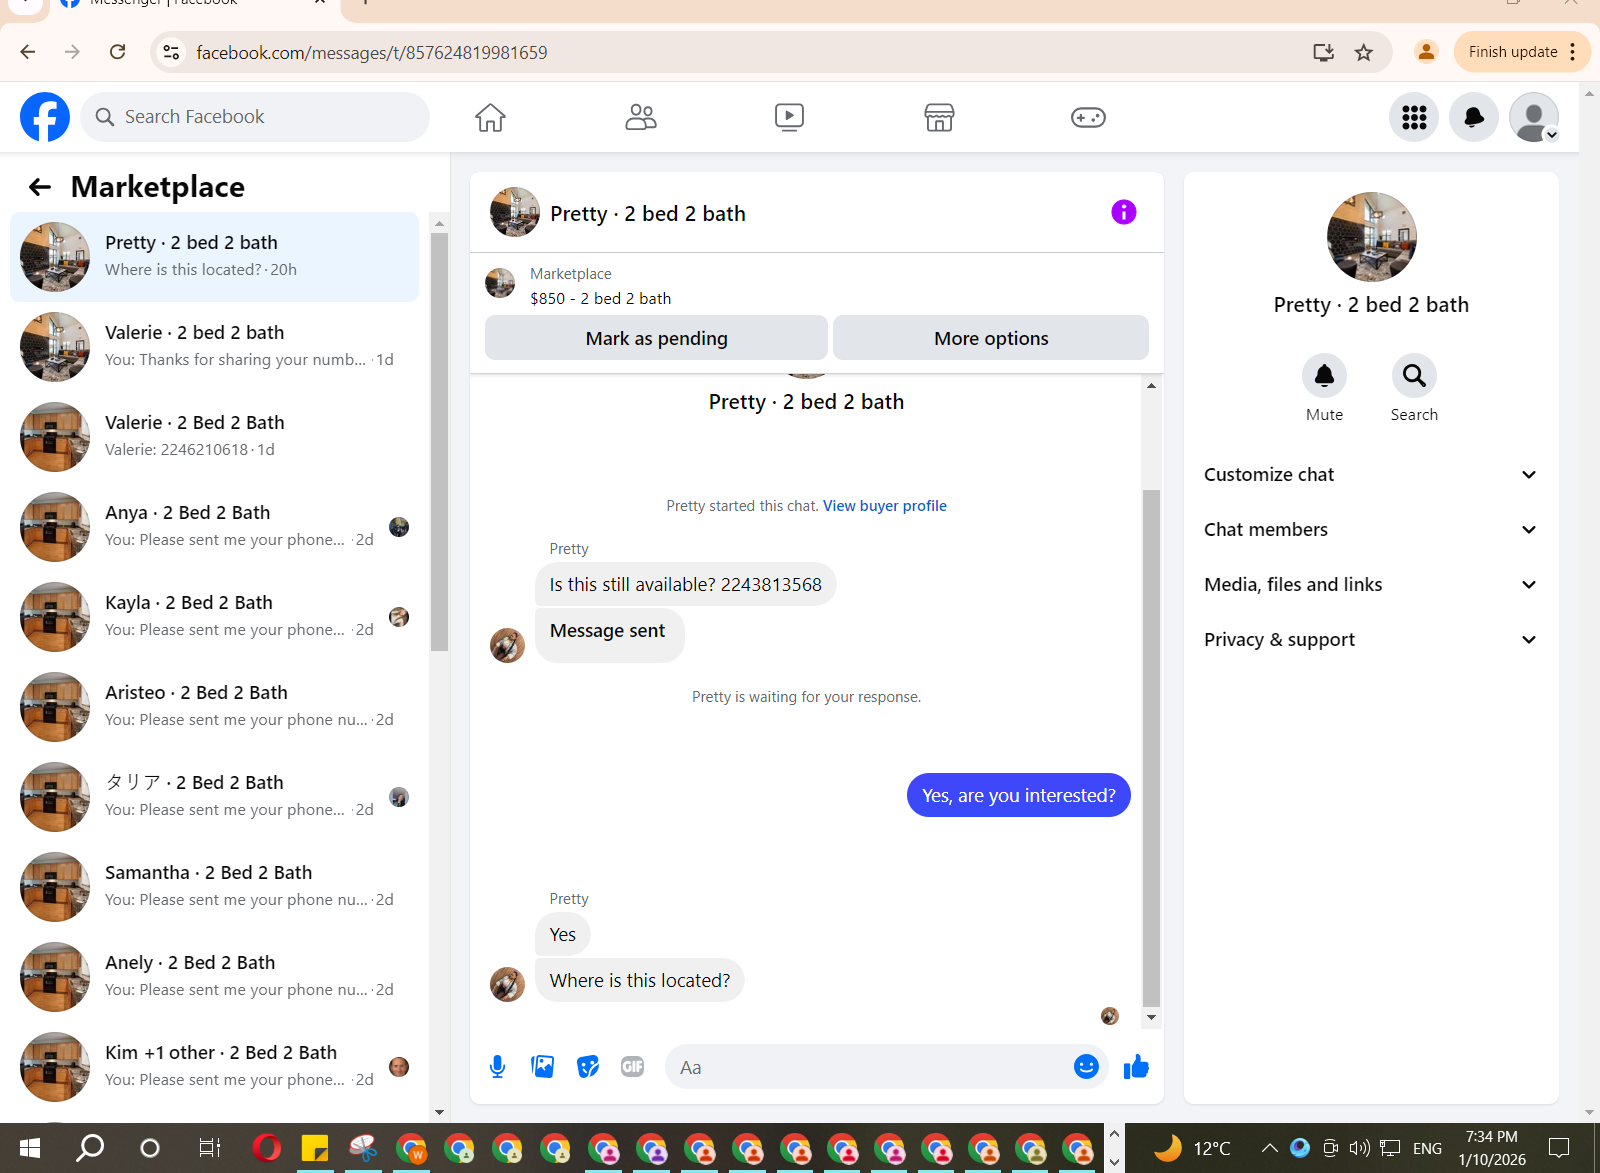Open the Chrome three-dot menu
Viewport: 1600px width, 1173px height.
1573,52
